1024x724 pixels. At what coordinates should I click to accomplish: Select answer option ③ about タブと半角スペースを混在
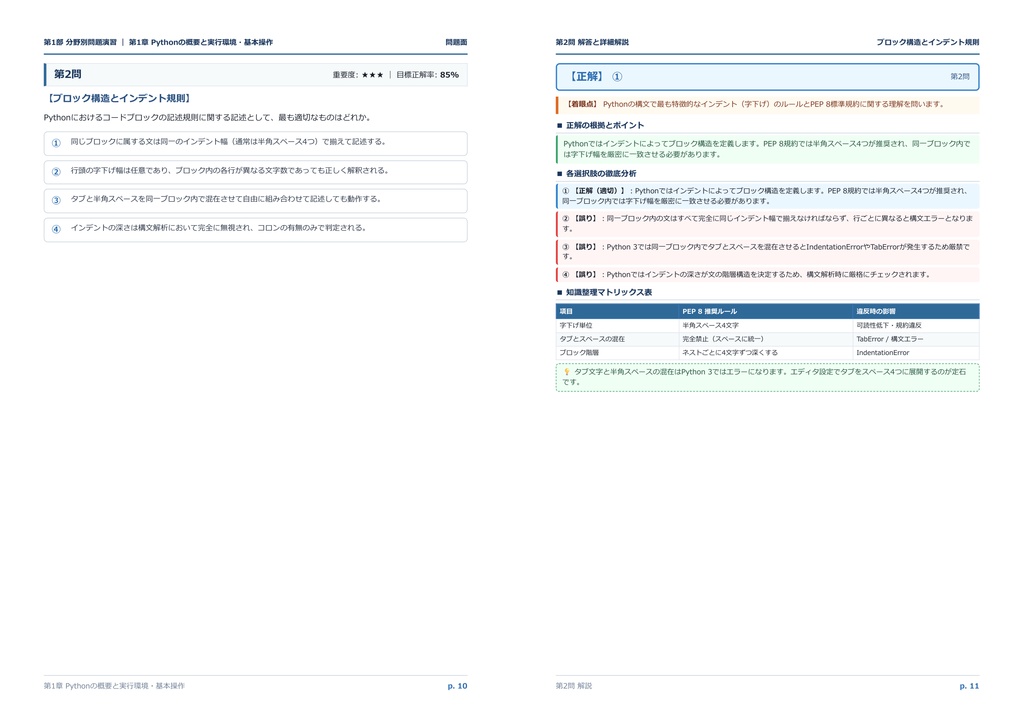(x=255, y=200)
